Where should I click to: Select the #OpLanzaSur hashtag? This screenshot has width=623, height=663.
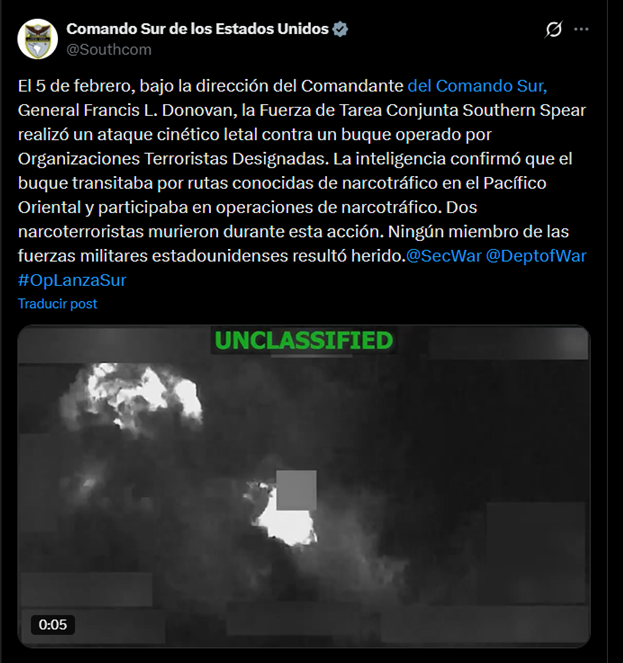(x=72, y=280)
